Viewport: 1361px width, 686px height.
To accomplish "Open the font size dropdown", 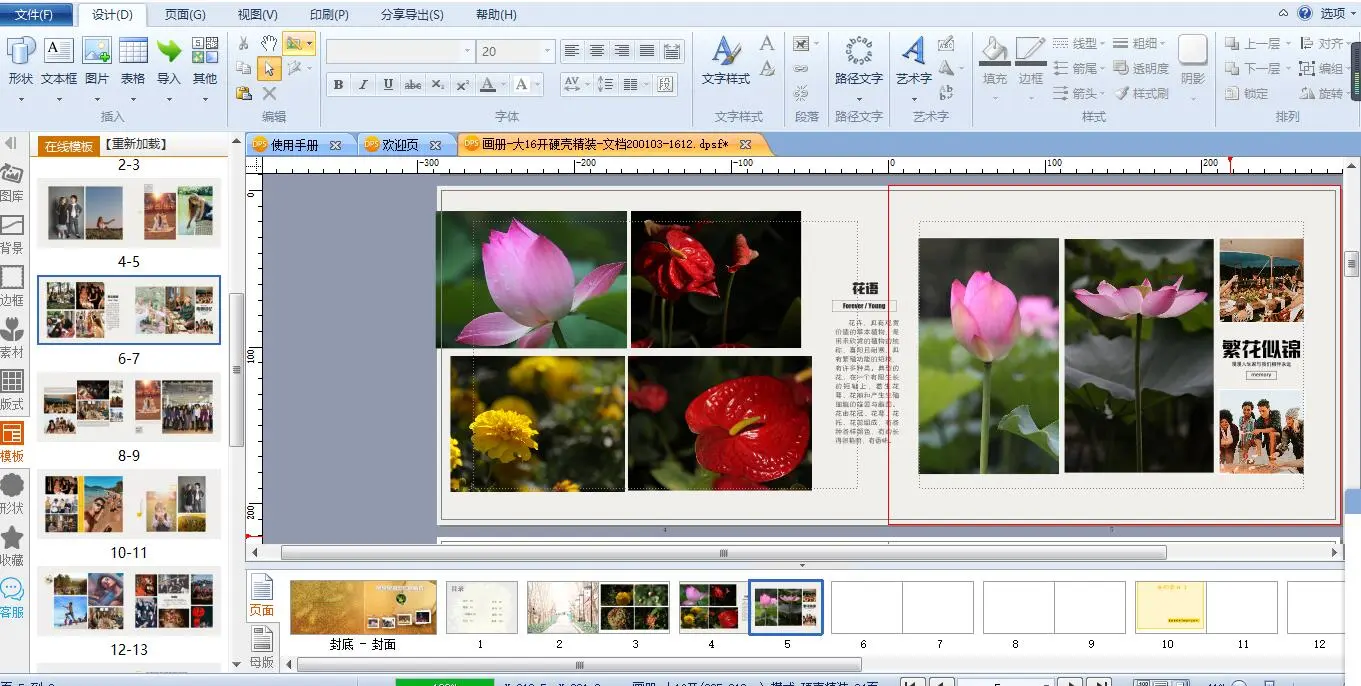I will pos(547,51).
